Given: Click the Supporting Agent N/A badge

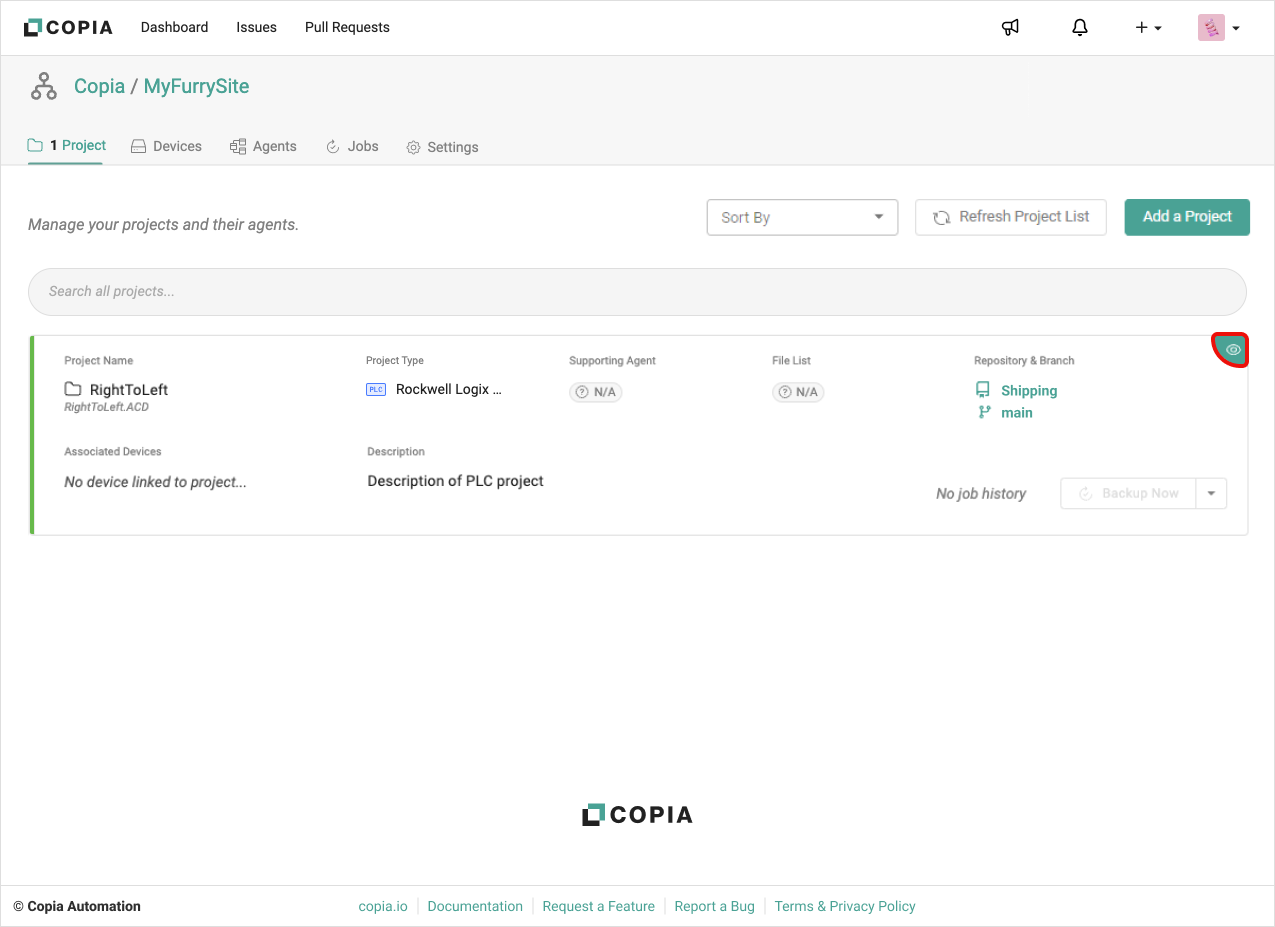Looking at the screenshot, I should (x=596, y=392).
